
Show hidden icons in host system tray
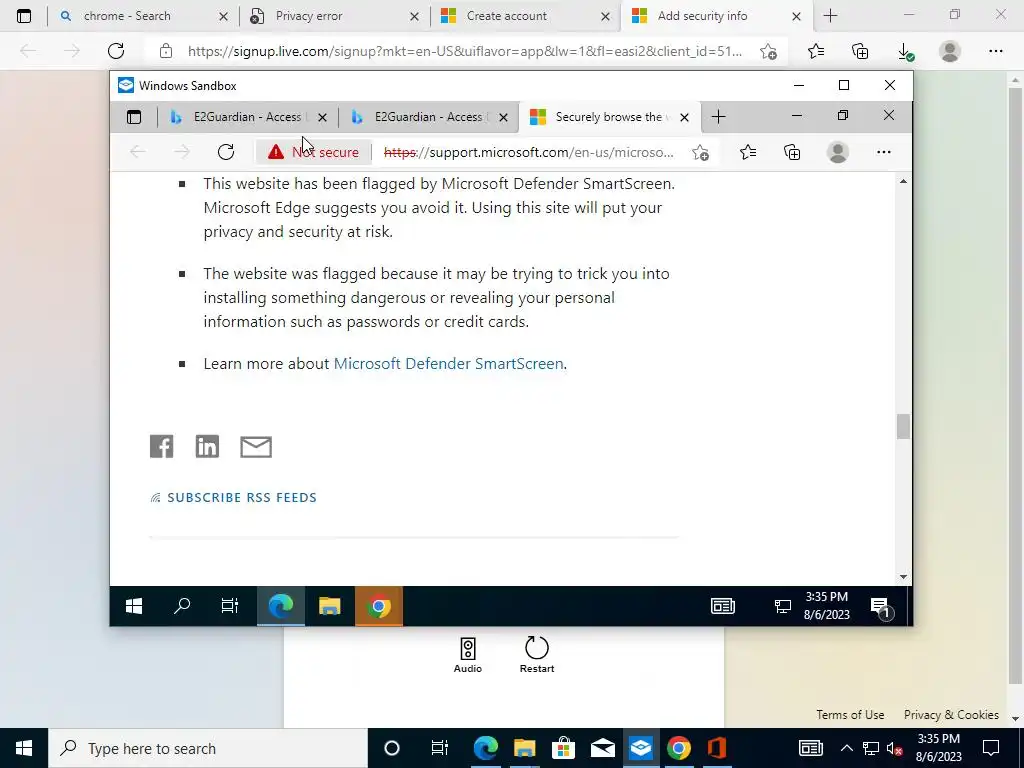pos(846,748)
